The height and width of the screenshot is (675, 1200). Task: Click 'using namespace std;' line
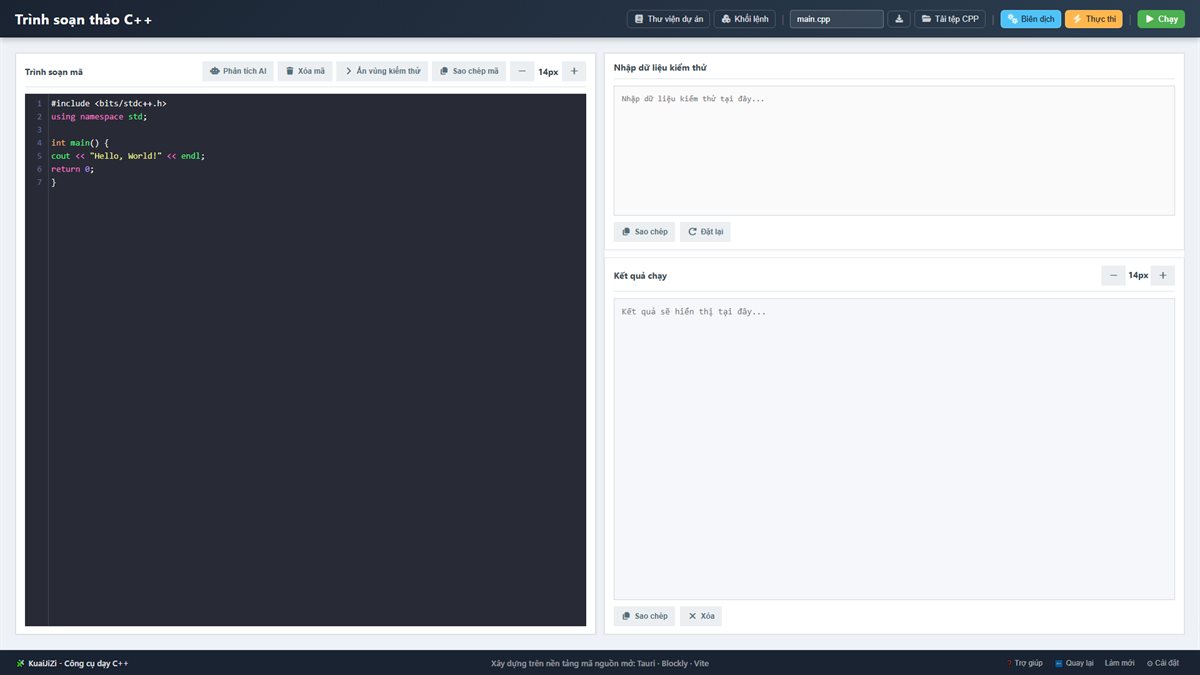click(x=99, y=116)
